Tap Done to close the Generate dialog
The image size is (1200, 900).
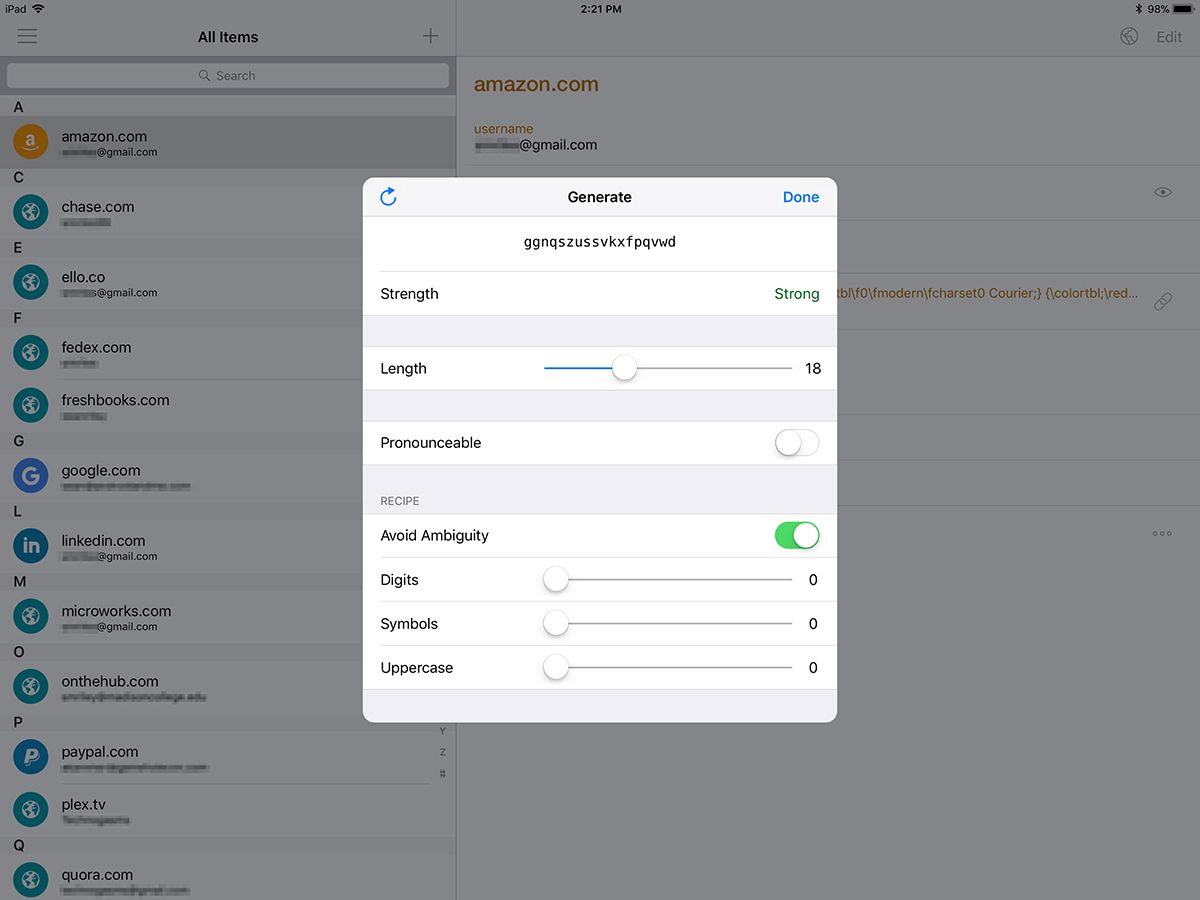click(800, 196)
